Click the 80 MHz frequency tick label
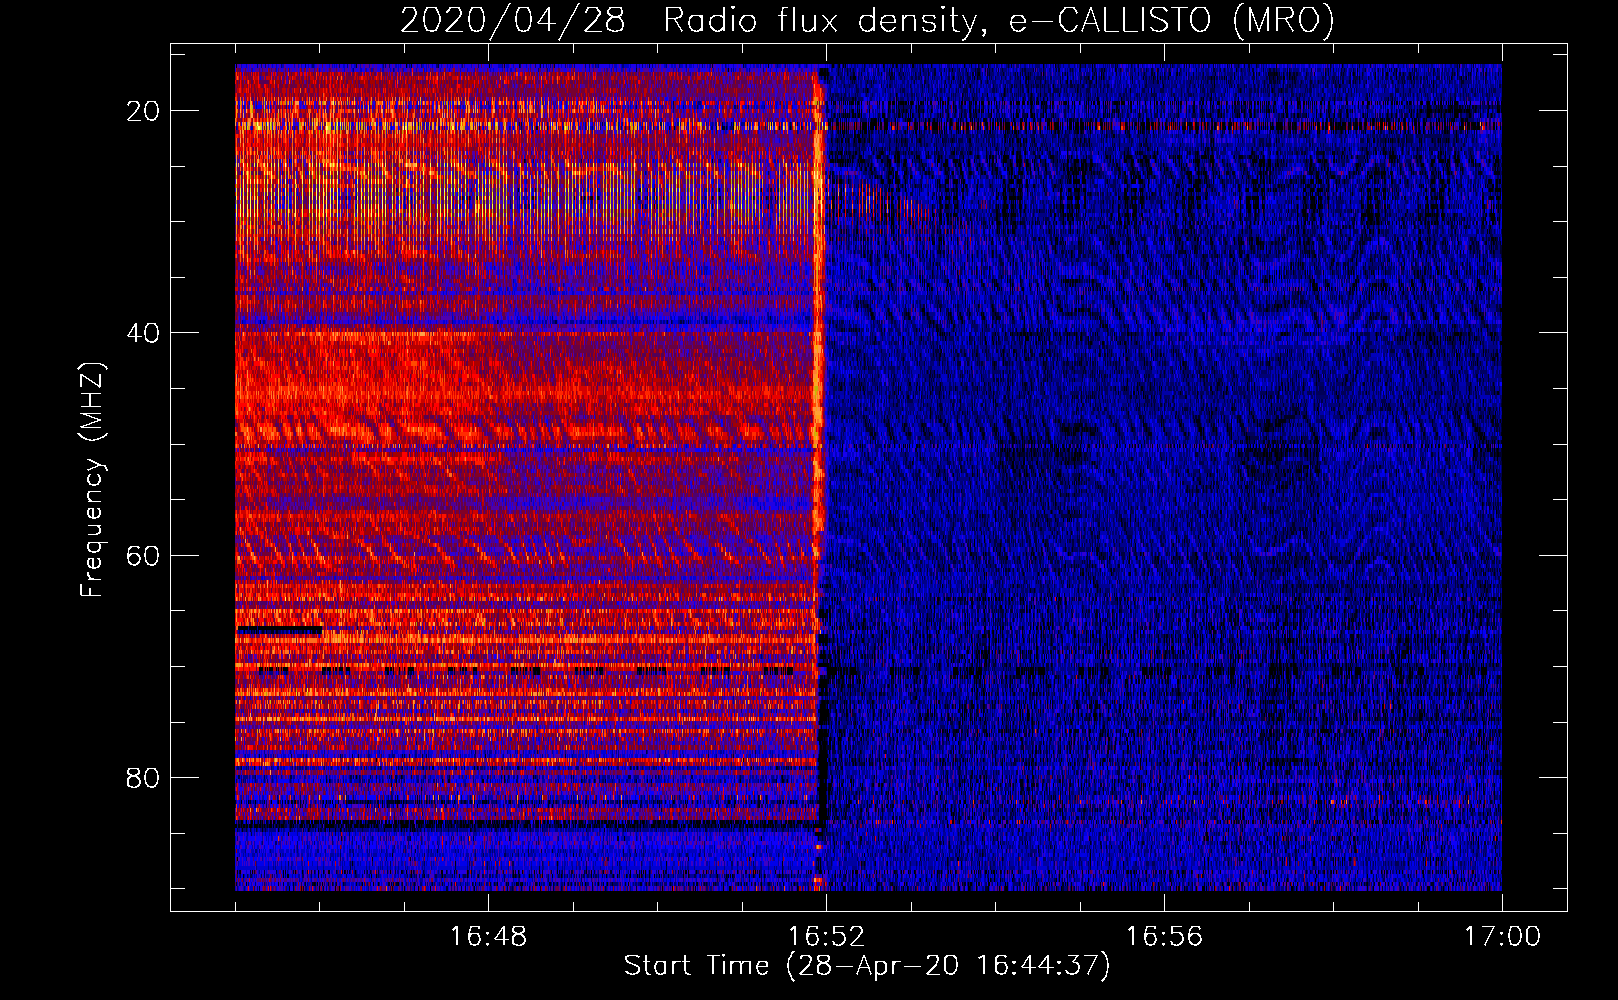 [143, 777]
